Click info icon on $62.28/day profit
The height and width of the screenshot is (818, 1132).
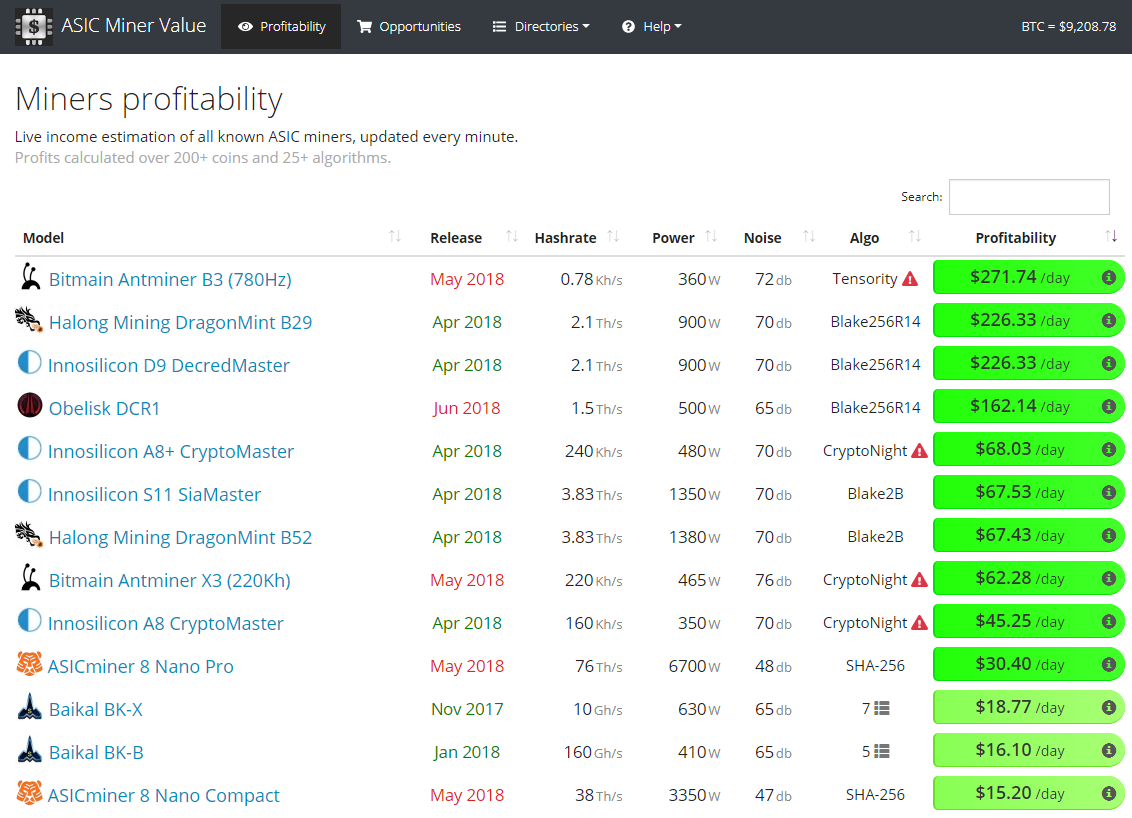click(1109, 578)
